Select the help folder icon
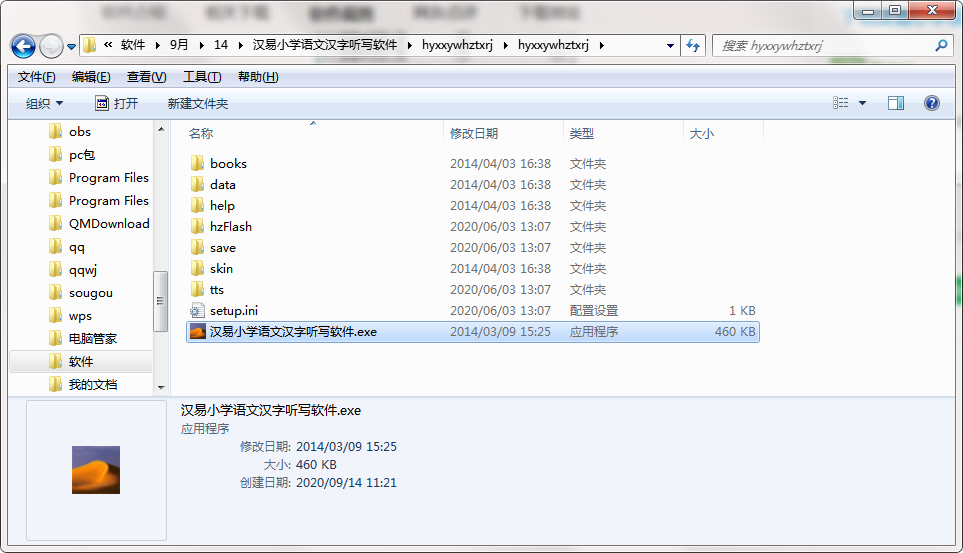This screenshot has height=553, width=963. click(197, 205)
